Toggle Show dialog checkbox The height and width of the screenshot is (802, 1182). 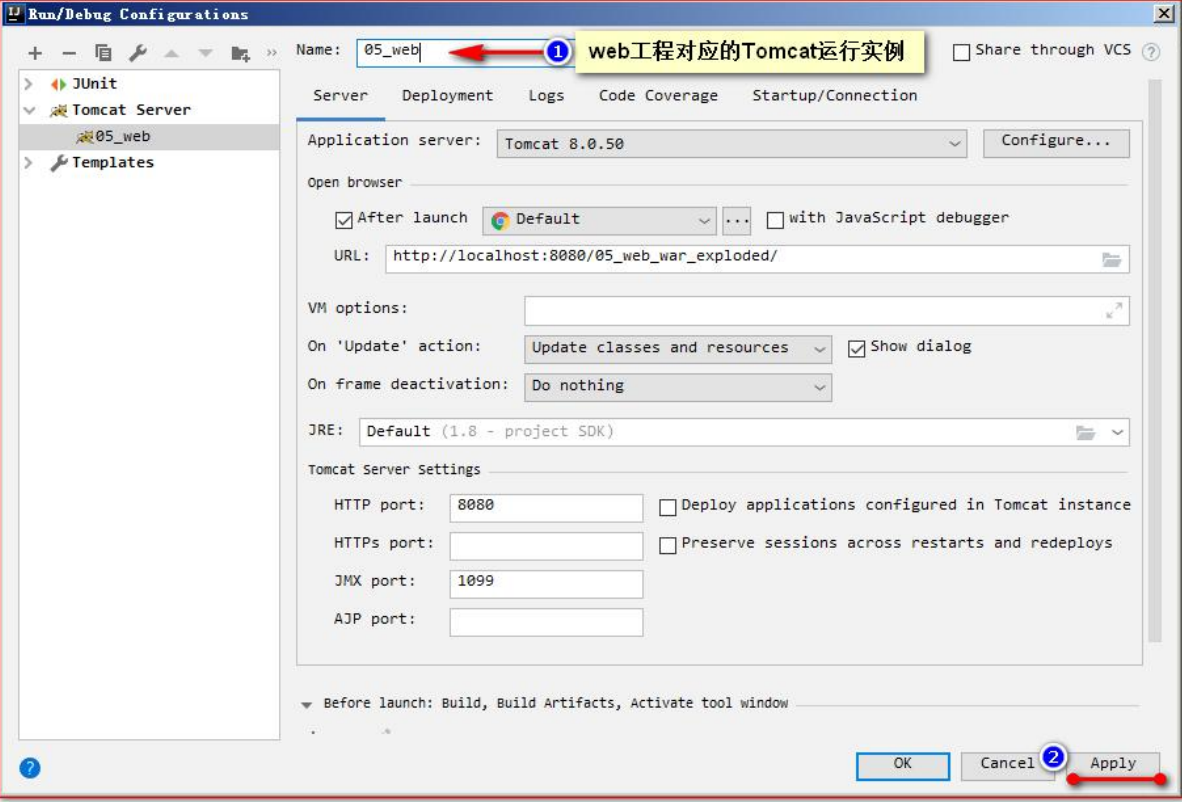(856, 348)
